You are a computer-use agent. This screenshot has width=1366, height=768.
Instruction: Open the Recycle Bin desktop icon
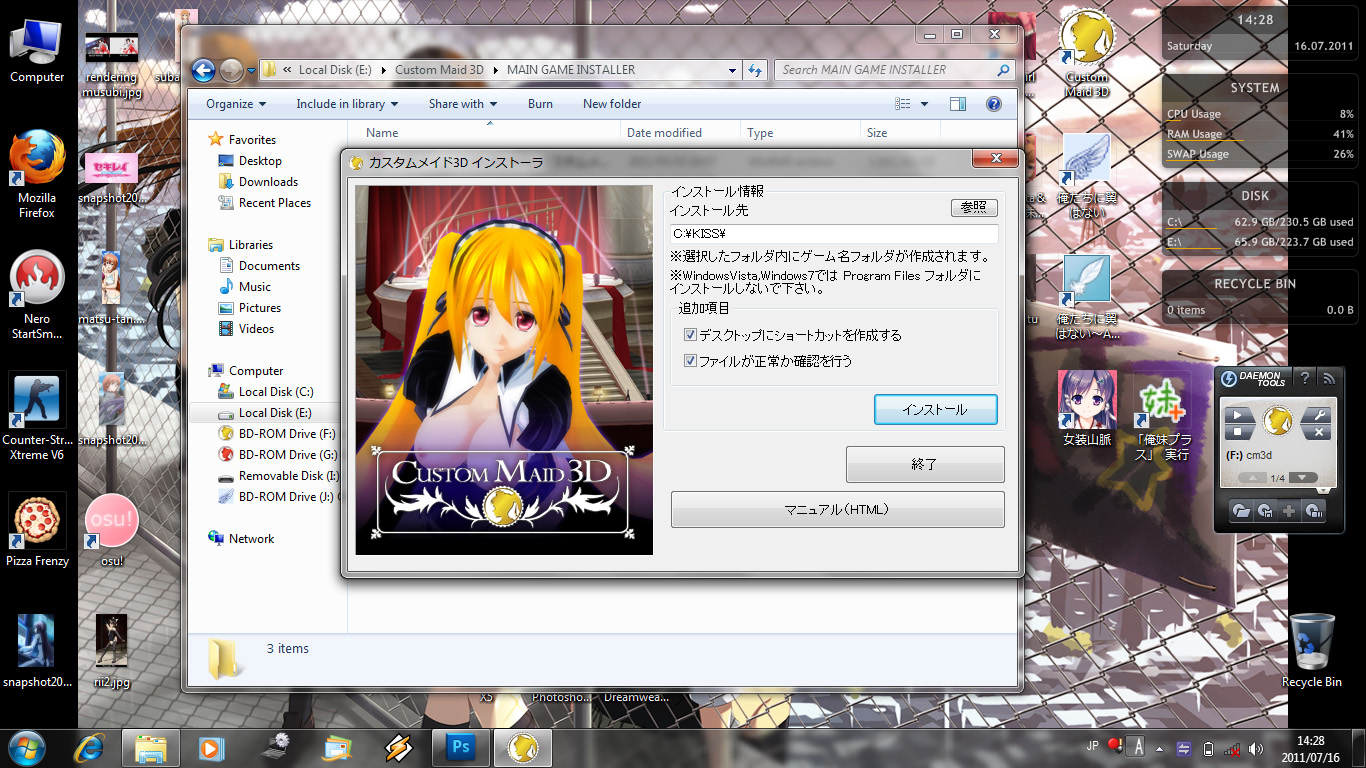(x=1311, y=651)
